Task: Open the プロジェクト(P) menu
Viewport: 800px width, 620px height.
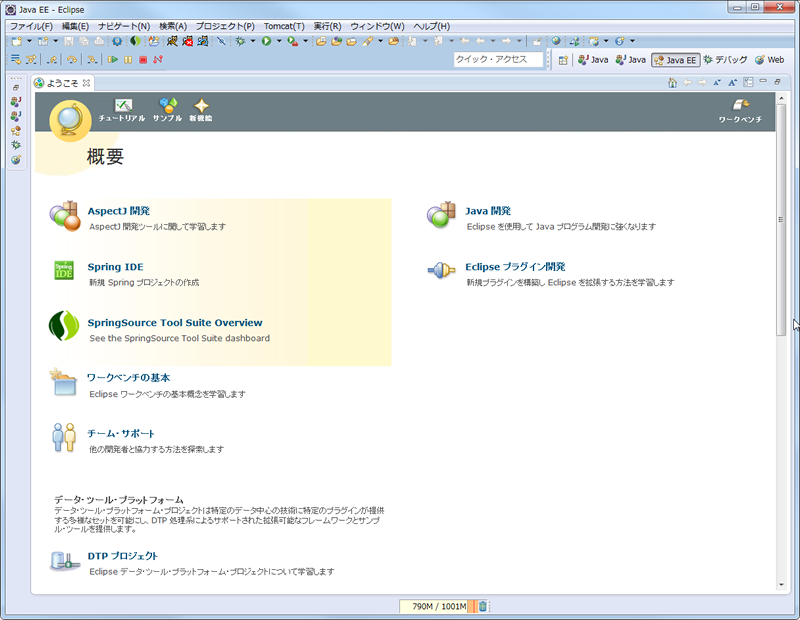Action: [225, 26]
